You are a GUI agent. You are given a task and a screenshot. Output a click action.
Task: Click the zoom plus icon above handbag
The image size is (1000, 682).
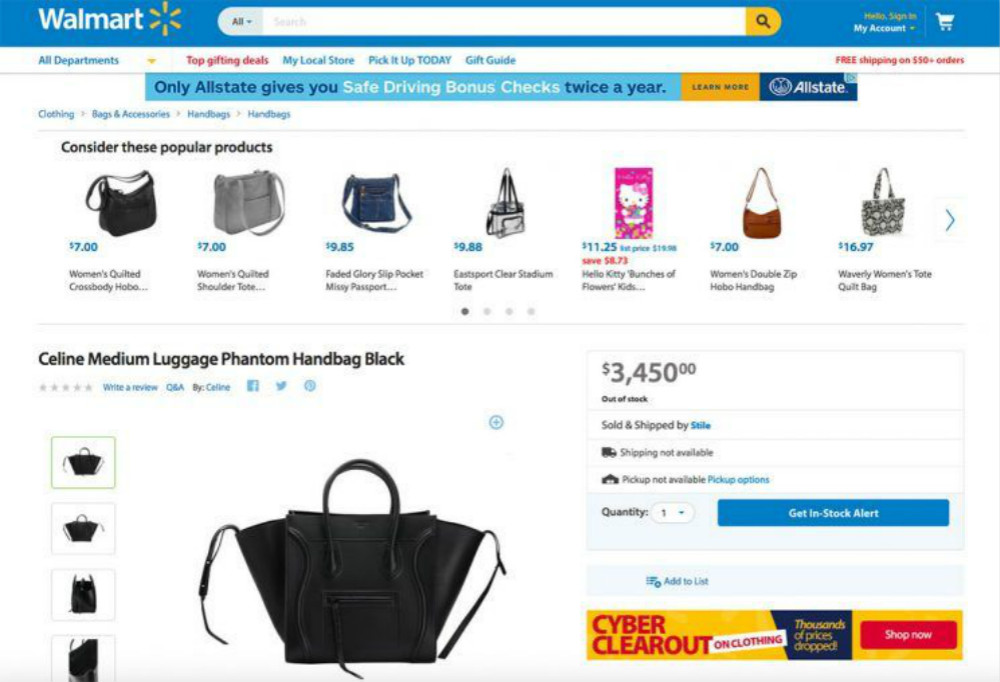click(496, 422)
